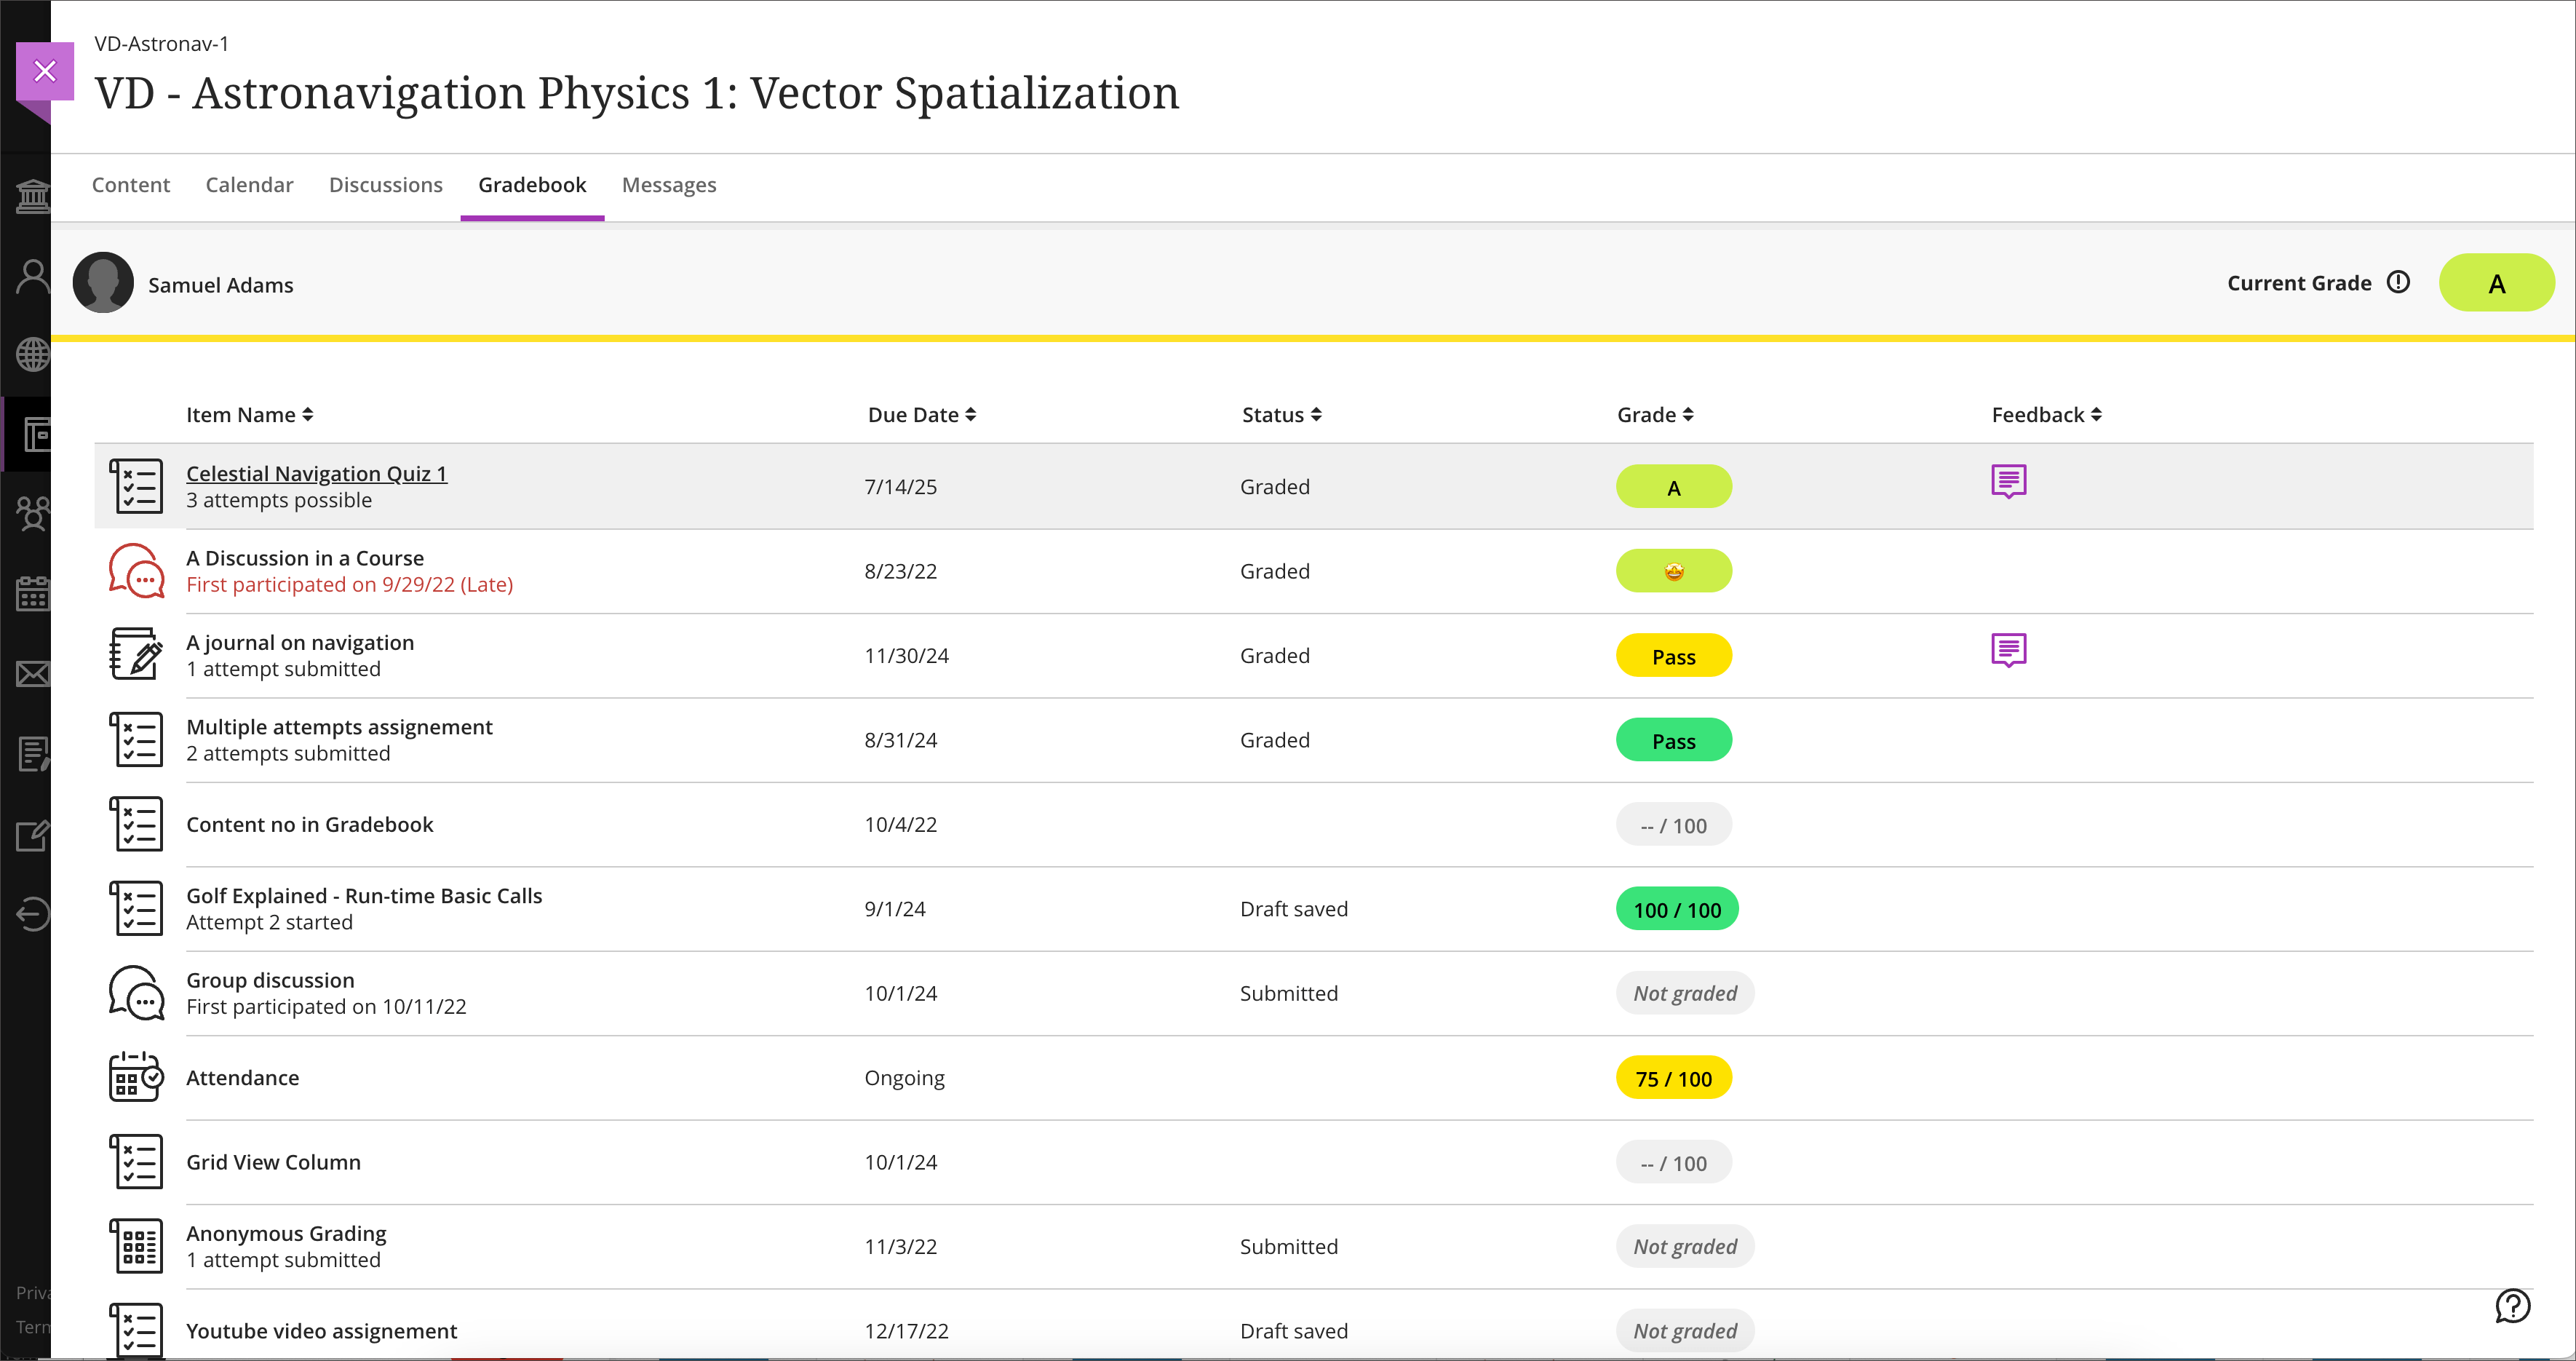Screen dimensions: 2576x1361
Task: Open Celestial Navigation Quiz 1 link
Action: click(316, 473)
